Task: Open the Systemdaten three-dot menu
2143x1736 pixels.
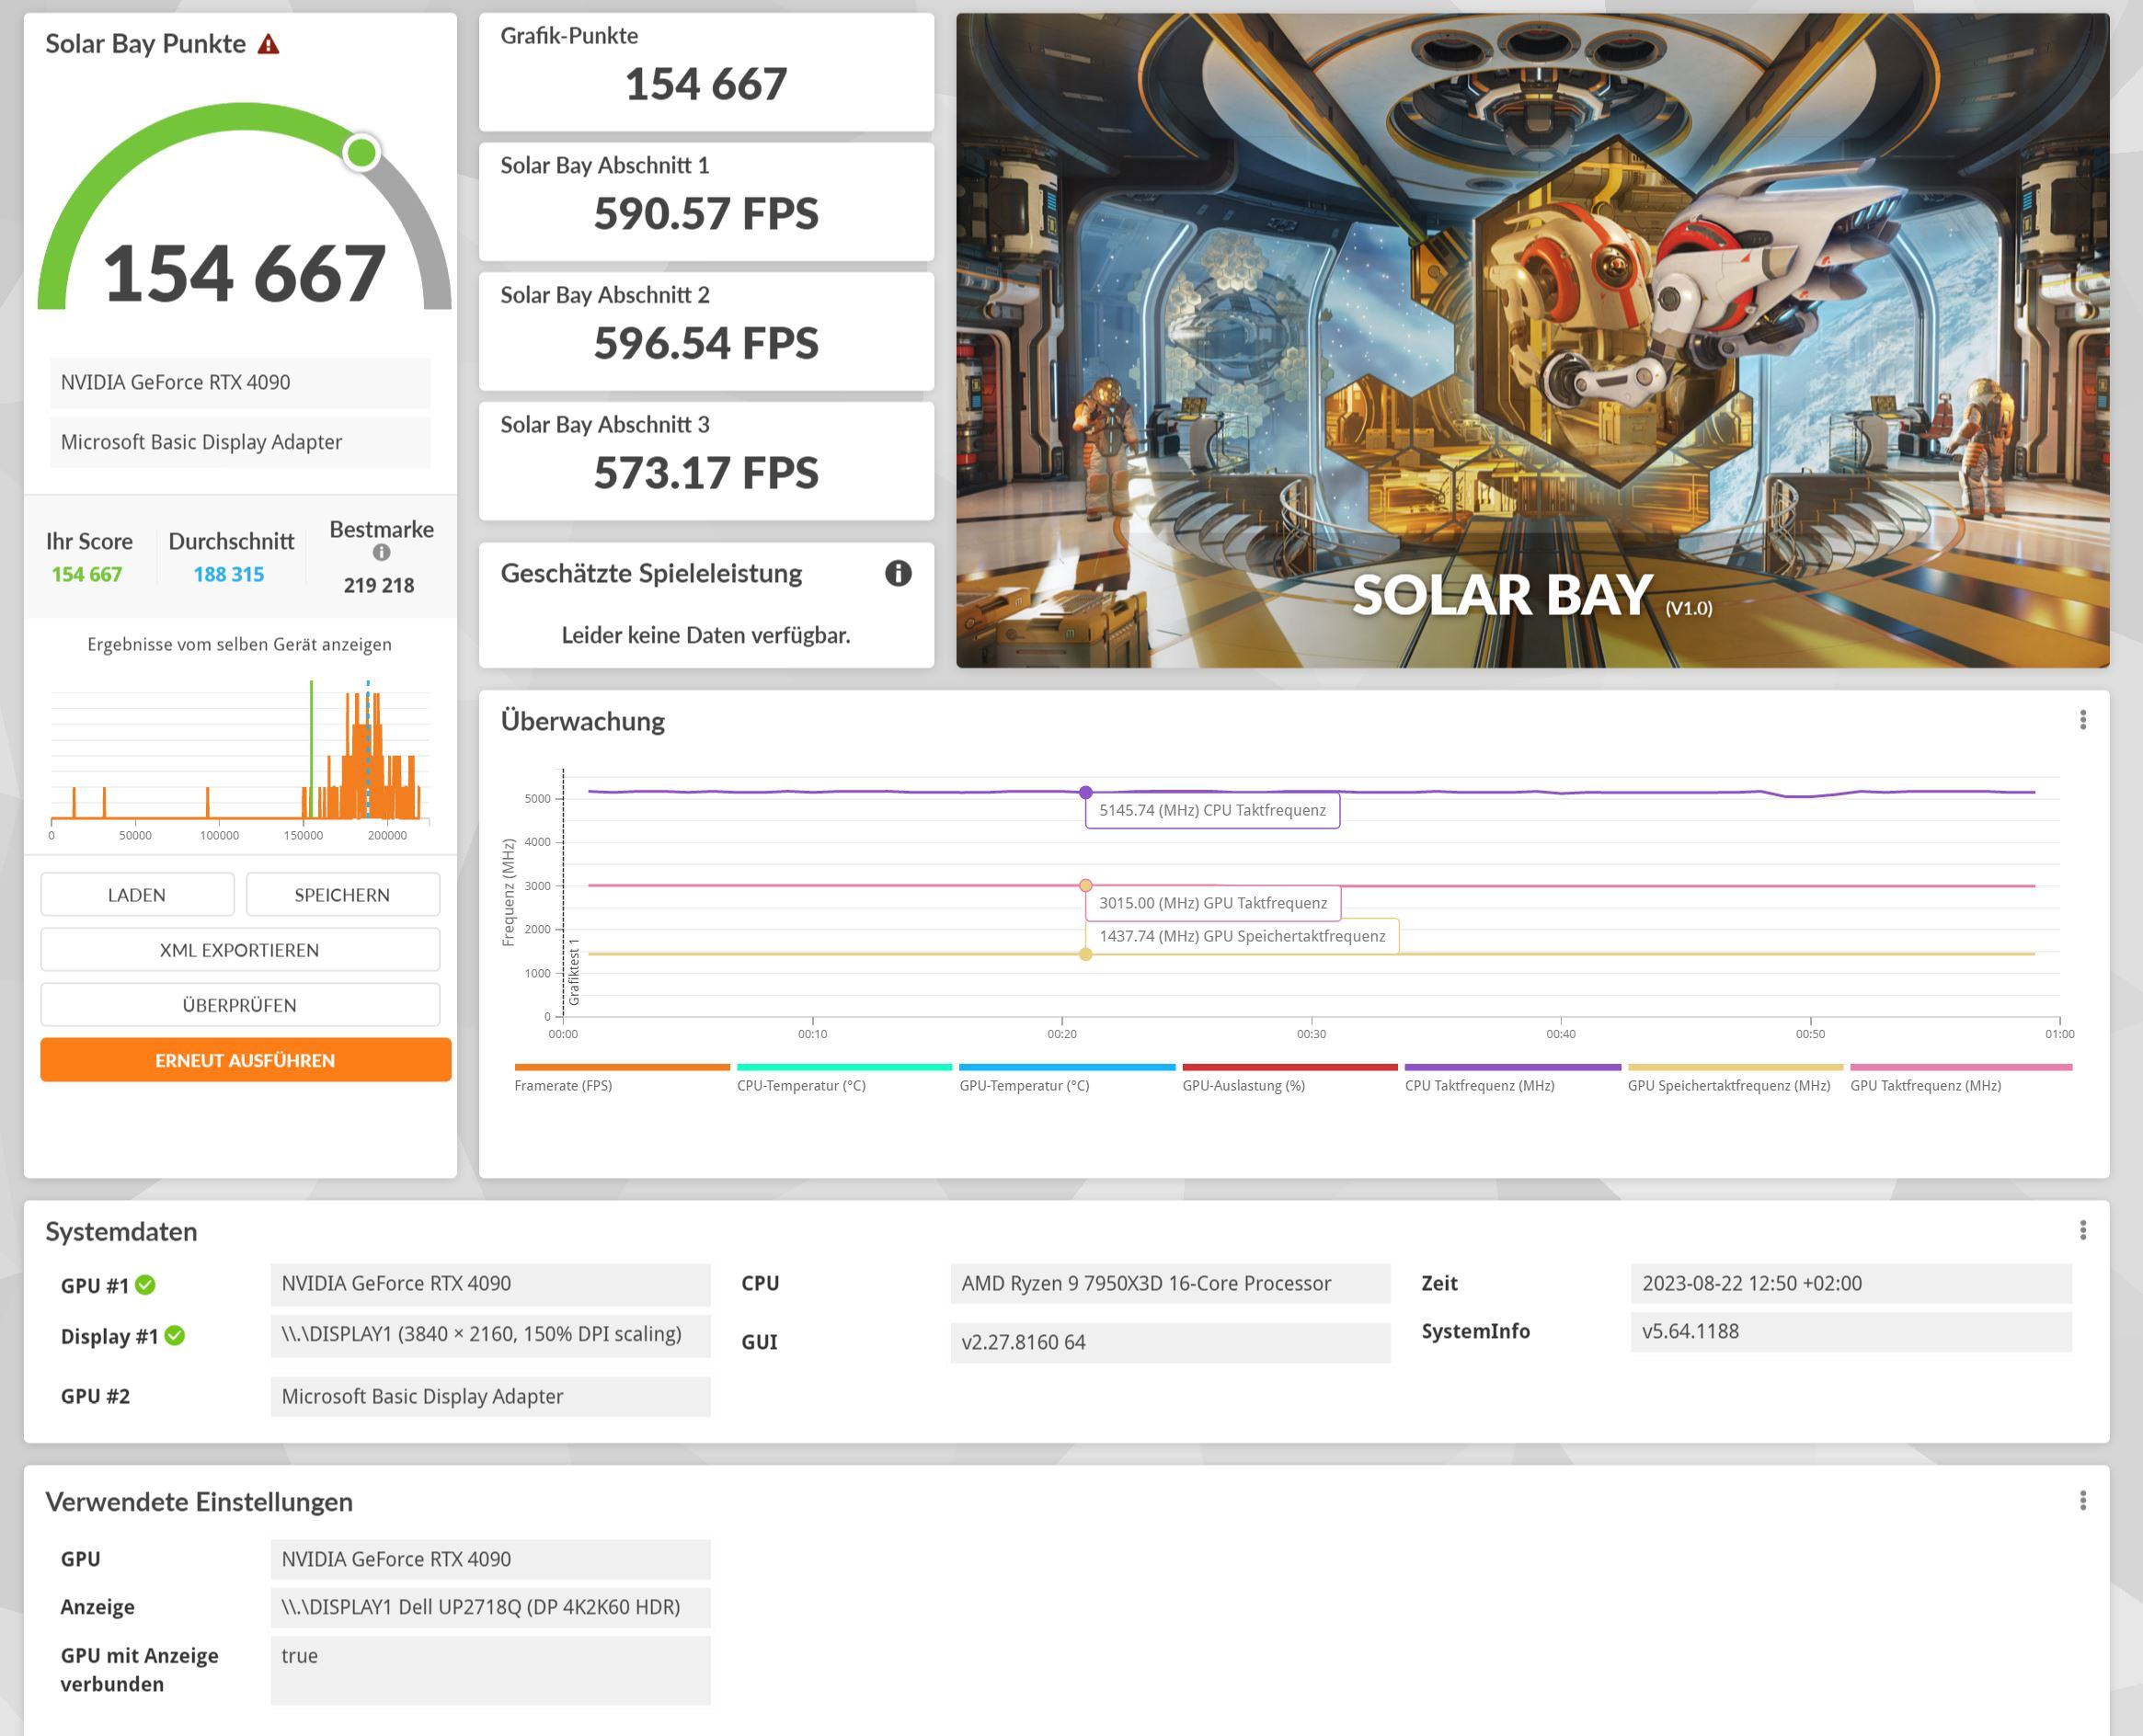Action: point(2082,1230)
